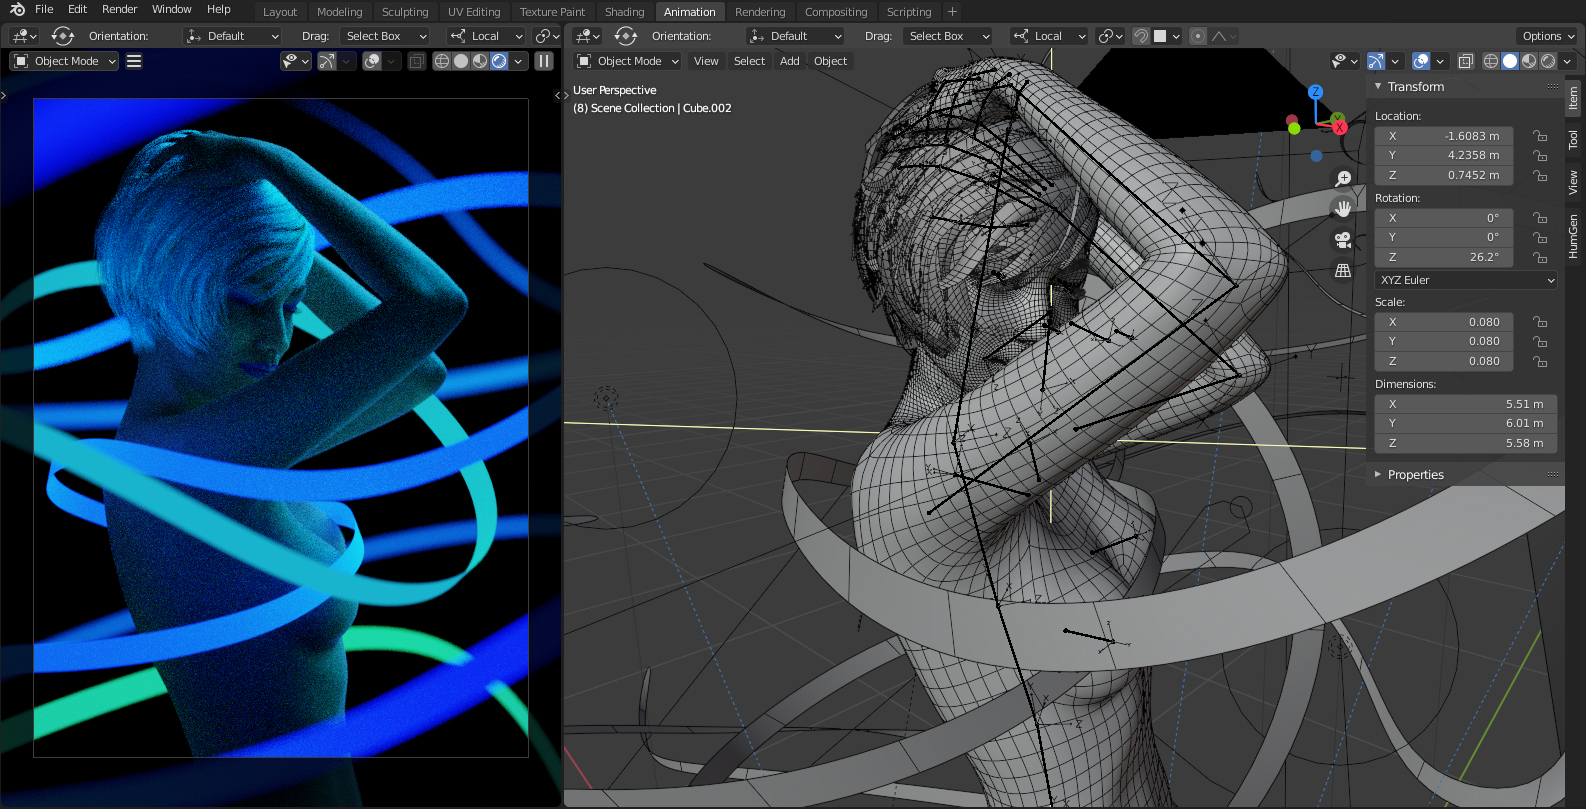Select rendered shading in right viewport header
This screenshot has height=809, width=1586.
1548,61
